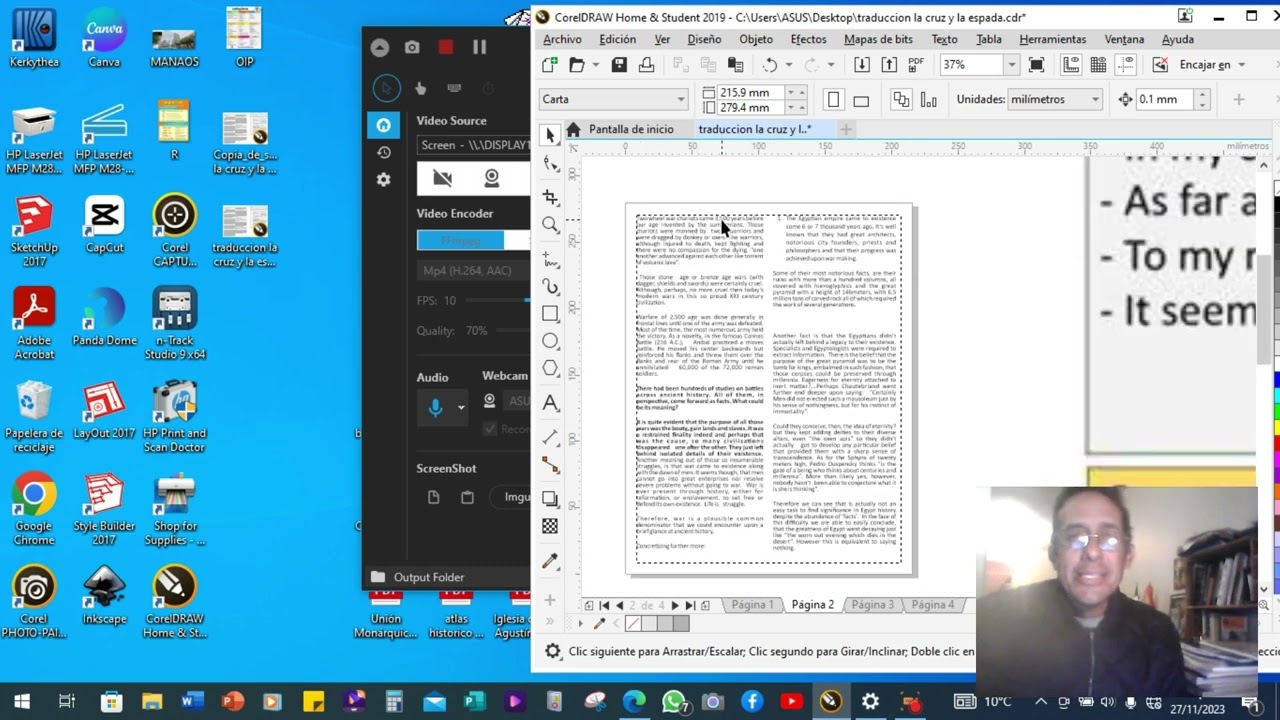Click the red stop recording button
Screen dimensions: 1280x720
click(x=446, y=47)
